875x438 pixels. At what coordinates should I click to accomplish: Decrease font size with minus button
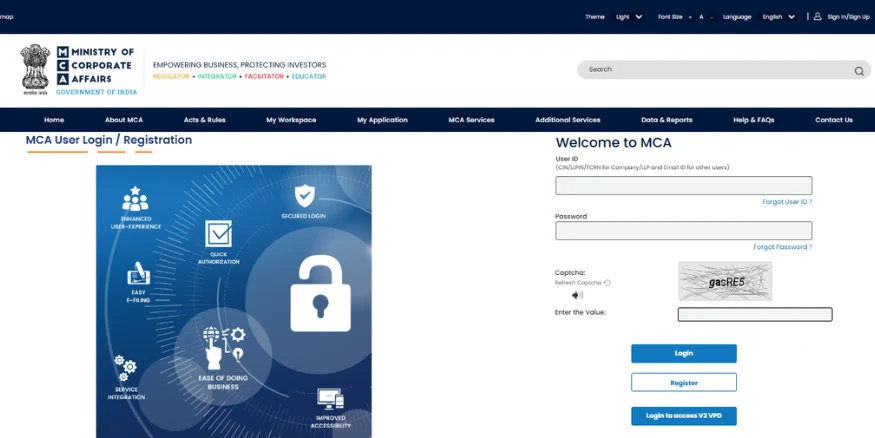click(x=711, y=17)
